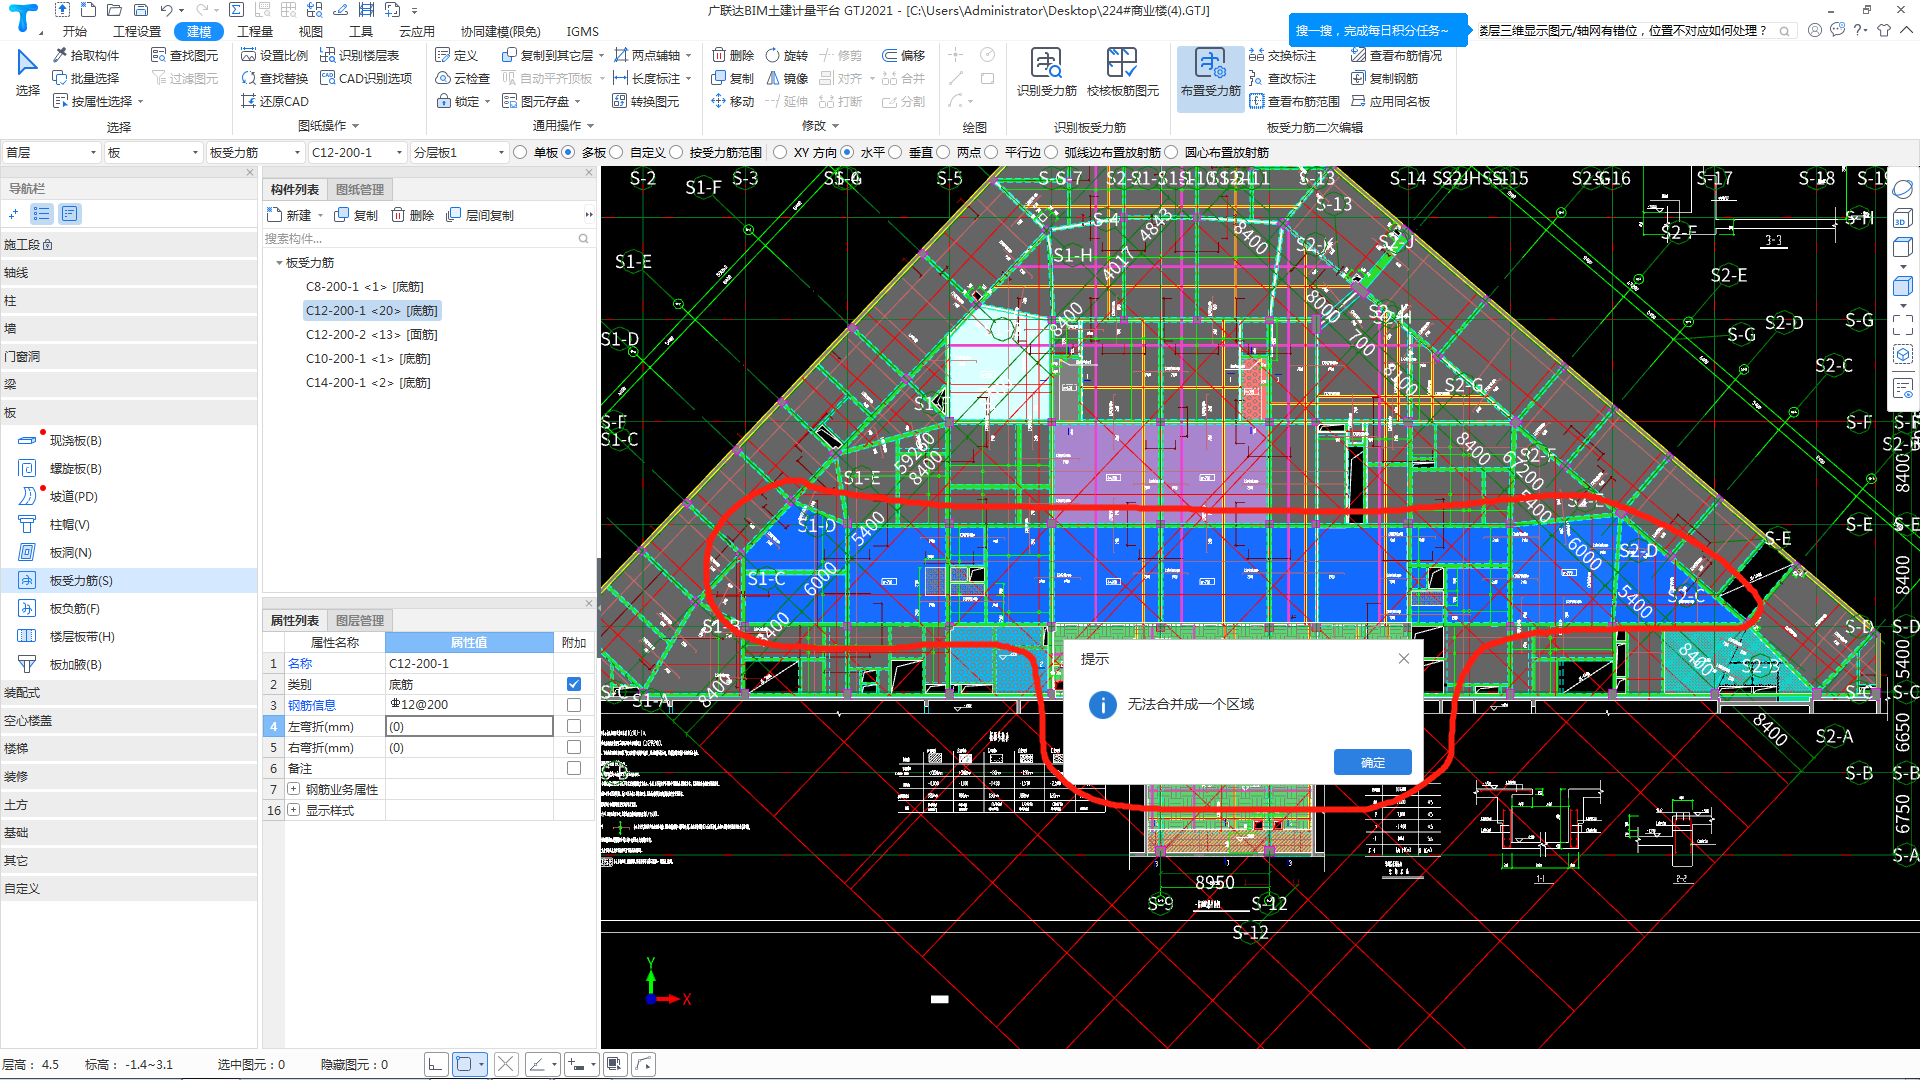Screen dimensions: 1920x1080
Task: Open the 板受力筋 type dropdown
Action: click(x=255, y=152)
